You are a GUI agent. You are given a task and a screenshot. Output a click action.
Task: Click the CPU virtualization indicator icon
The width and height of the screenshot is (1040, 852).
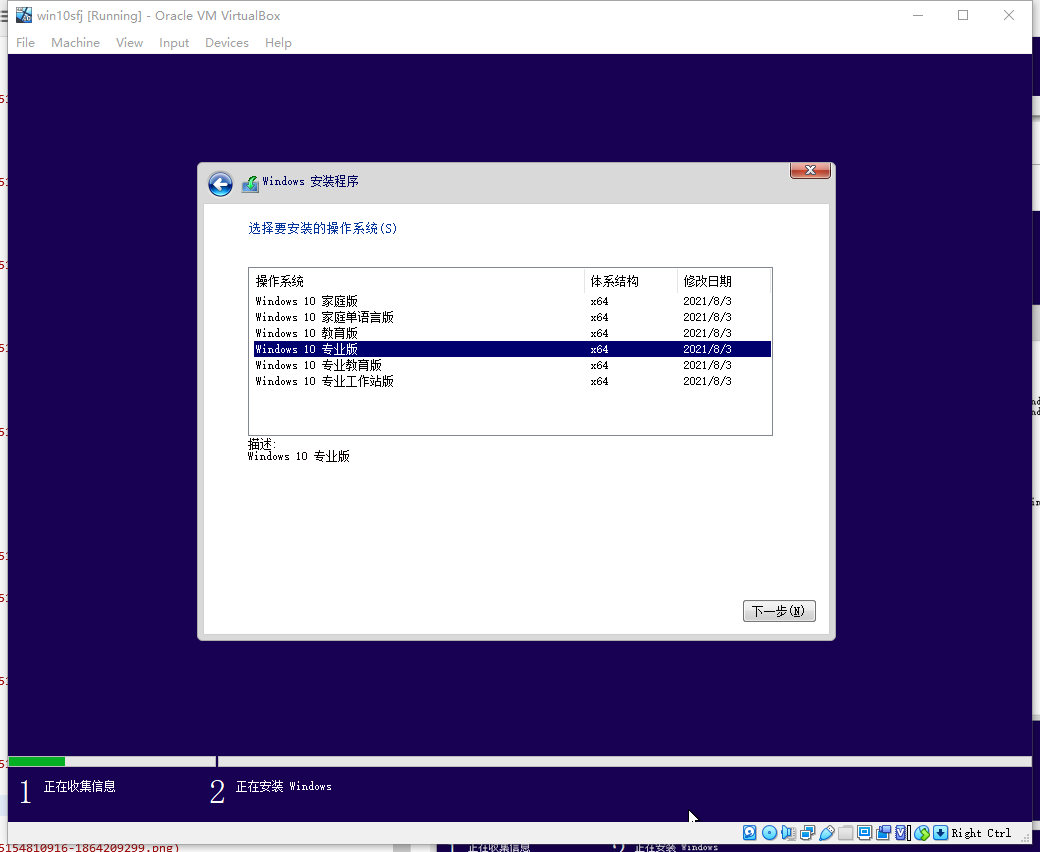902,833
